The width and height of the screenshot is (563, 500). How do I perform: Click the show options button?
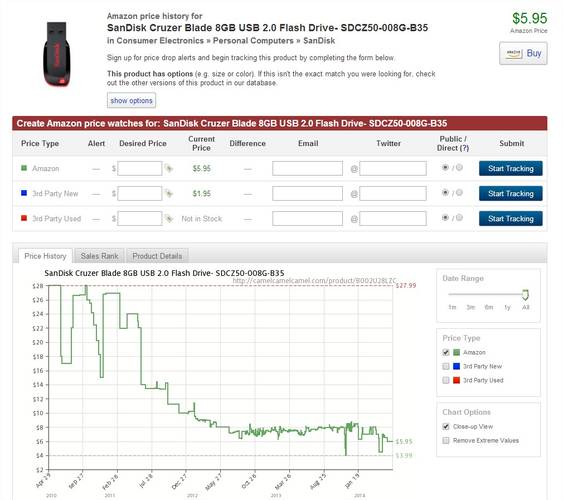tap(131, 101)
